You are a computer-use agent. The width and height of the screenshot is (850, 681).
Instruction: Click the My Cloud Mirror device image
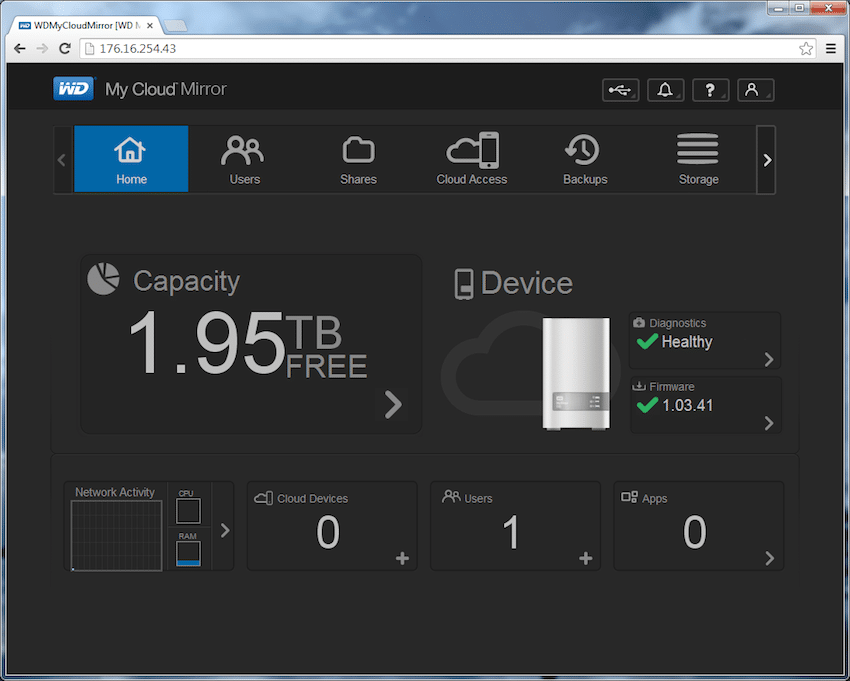point(576,374)
